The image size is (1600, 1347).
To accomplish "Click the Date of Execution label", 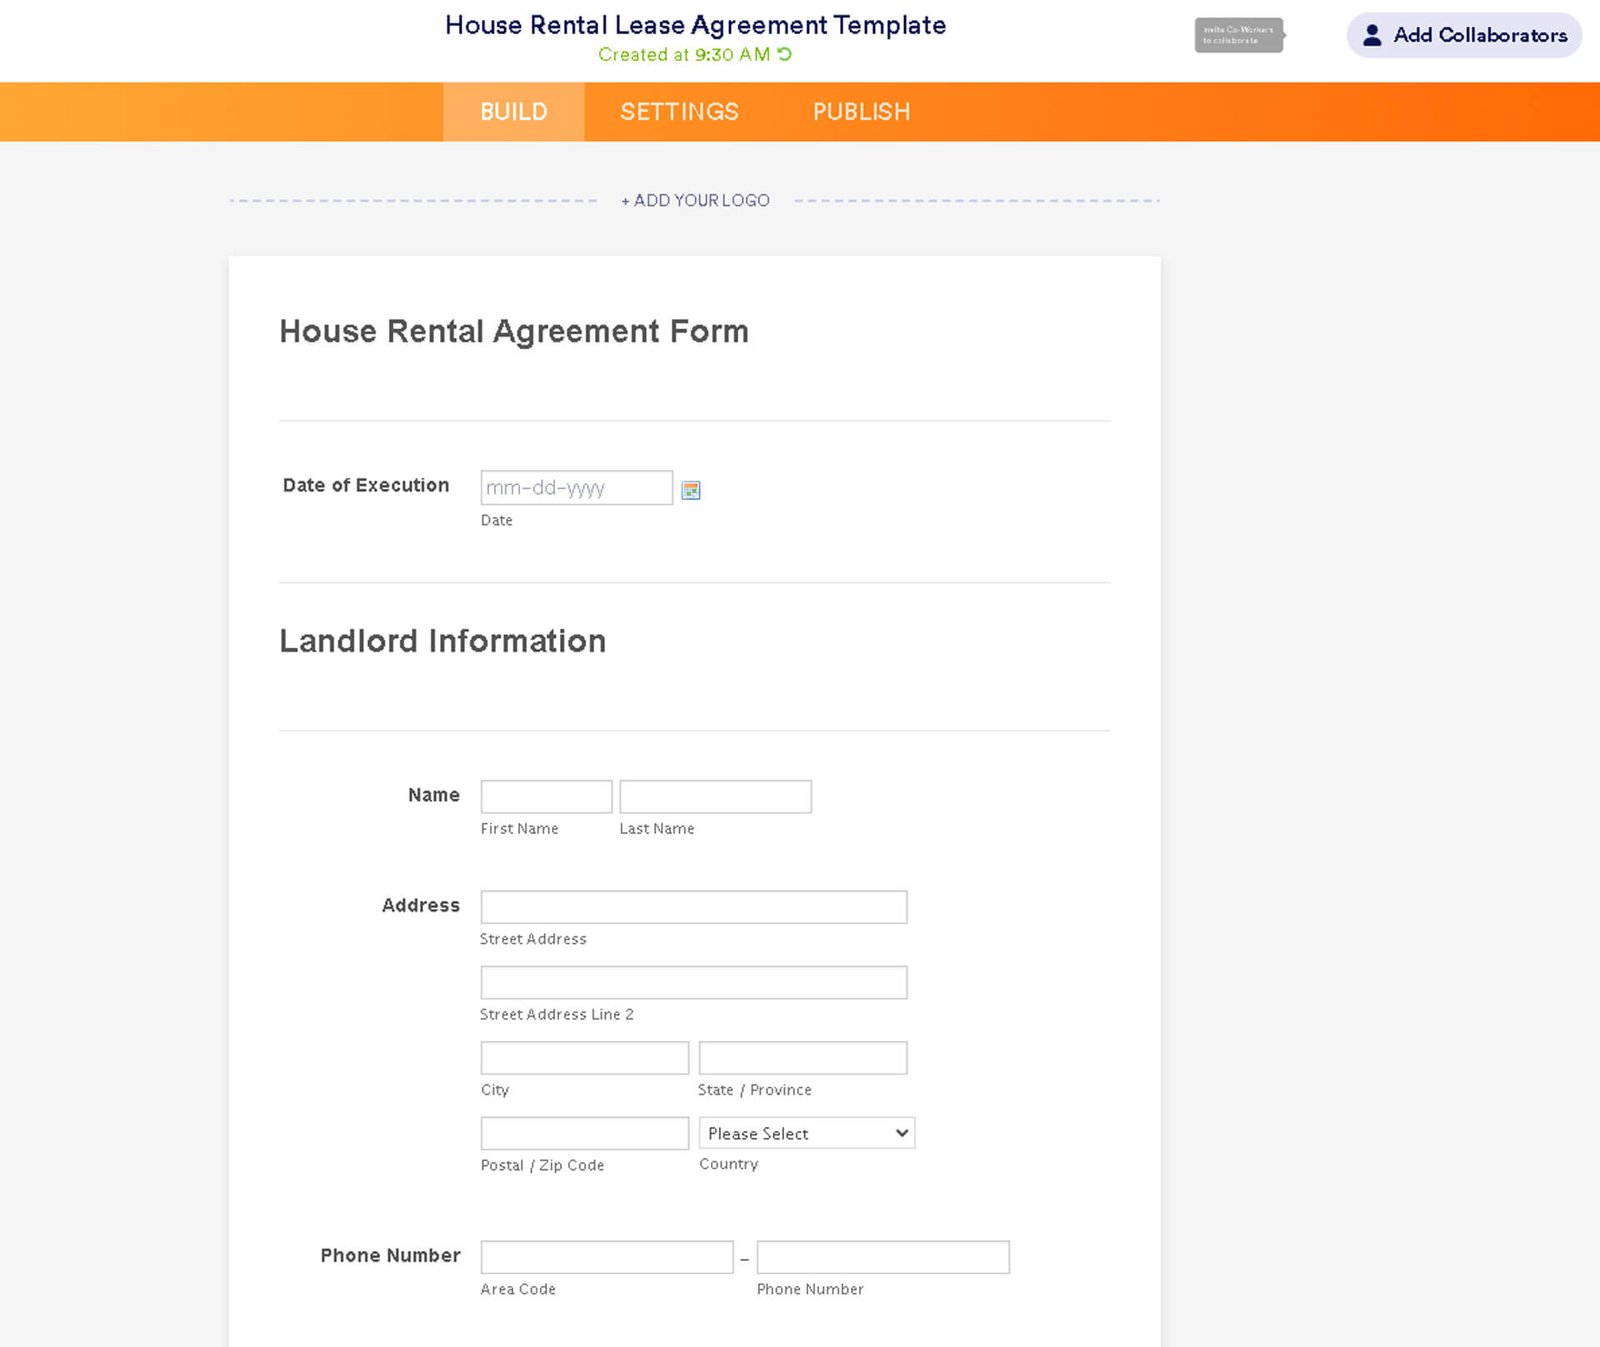I will (x=366, y=485).
